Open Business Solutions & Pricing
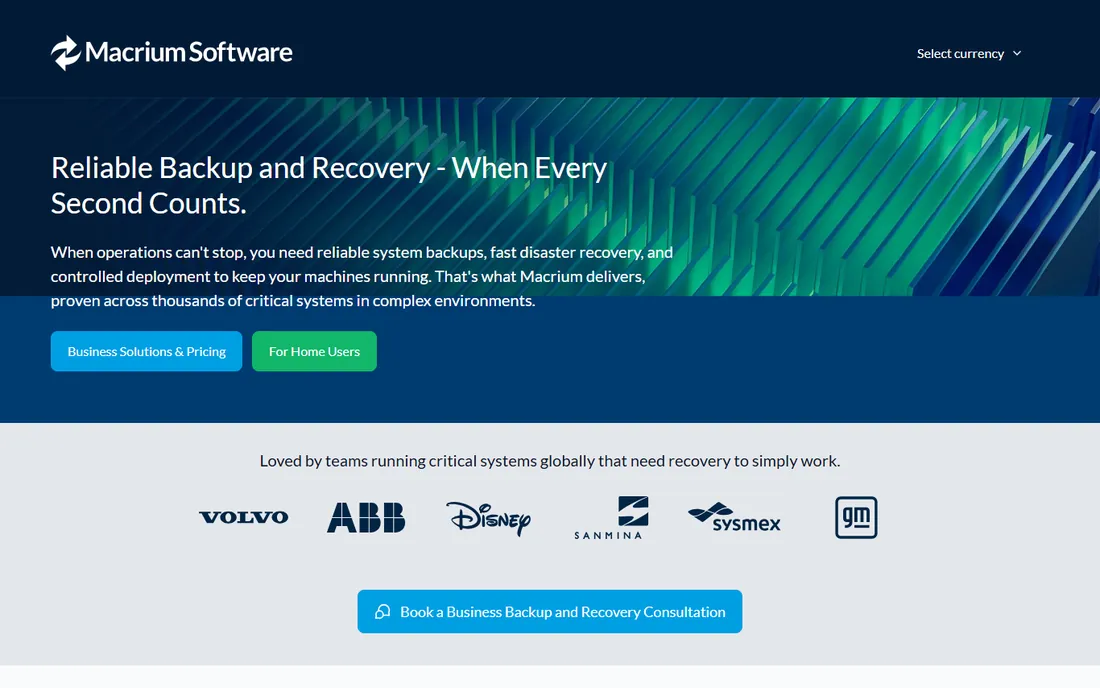This screenshot has width=1100, height=688. pos(146,351)
